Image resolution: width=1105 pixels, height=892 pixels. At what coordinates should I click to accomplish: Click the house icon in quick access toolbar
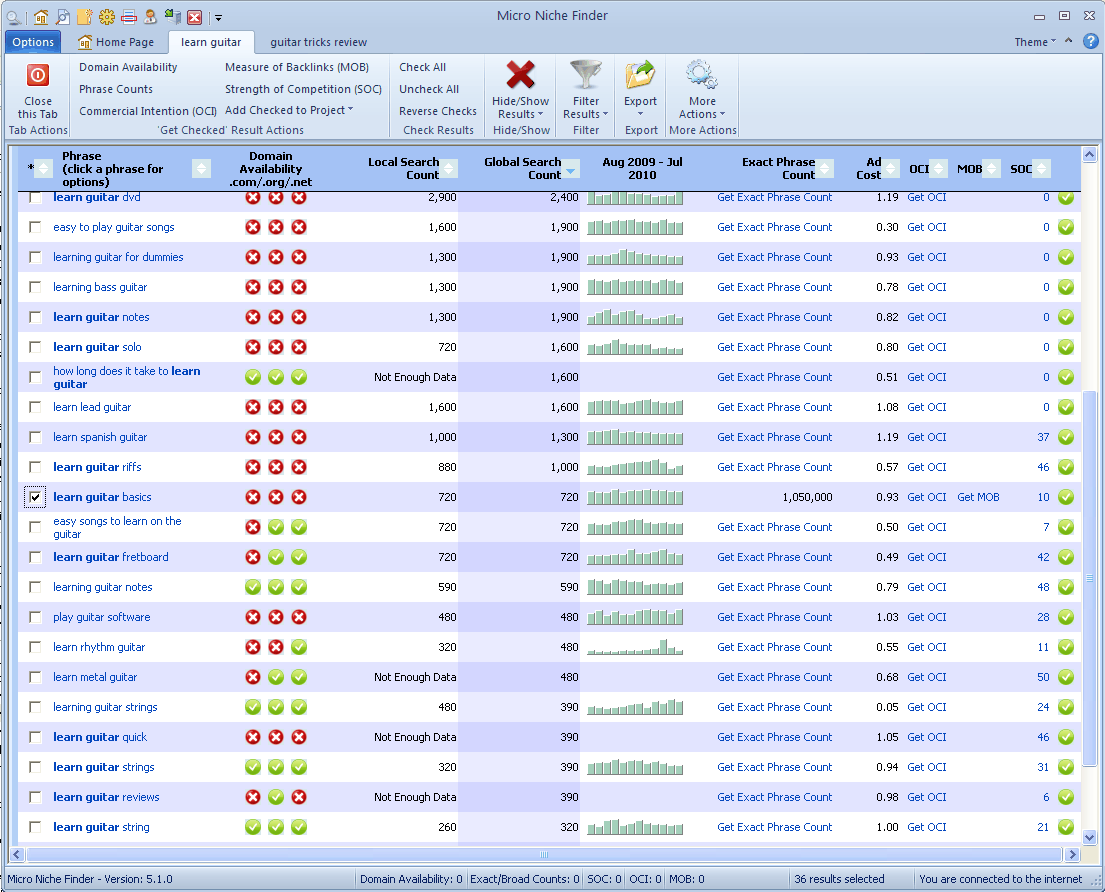click(x=41, y=16)
